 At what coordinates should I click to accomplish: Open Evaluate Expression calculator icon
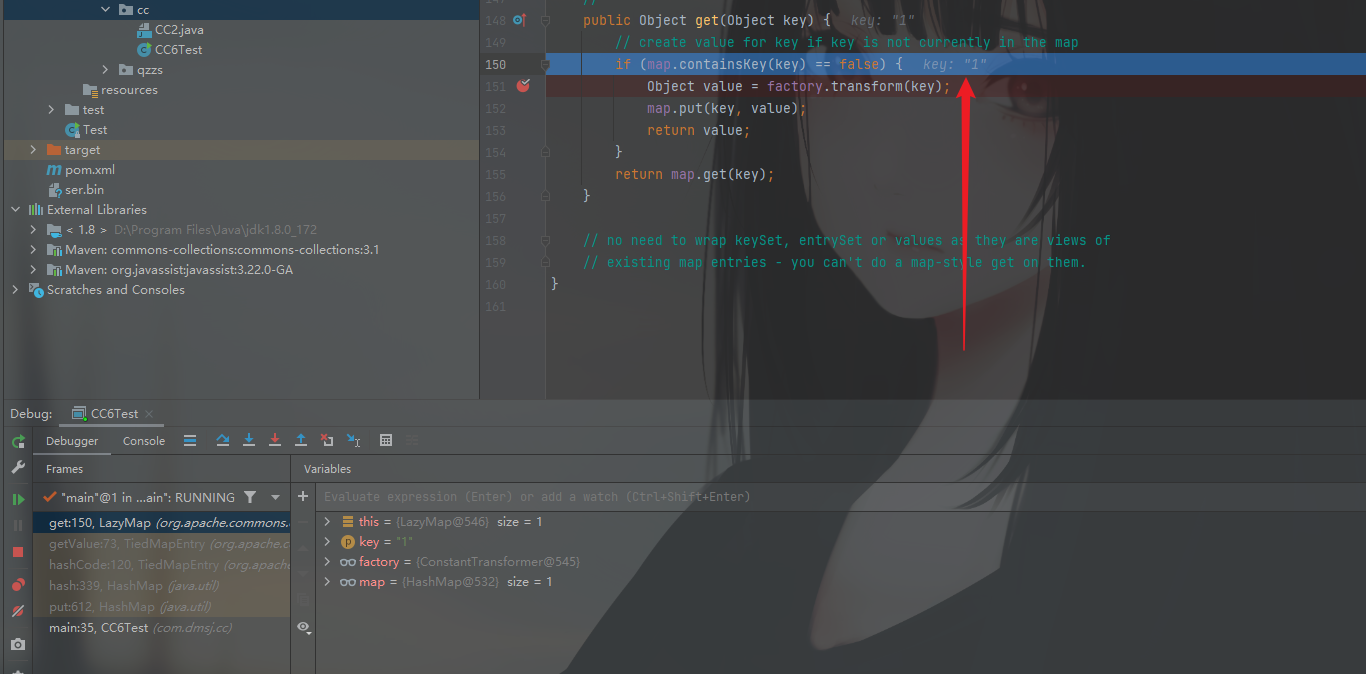386,441
